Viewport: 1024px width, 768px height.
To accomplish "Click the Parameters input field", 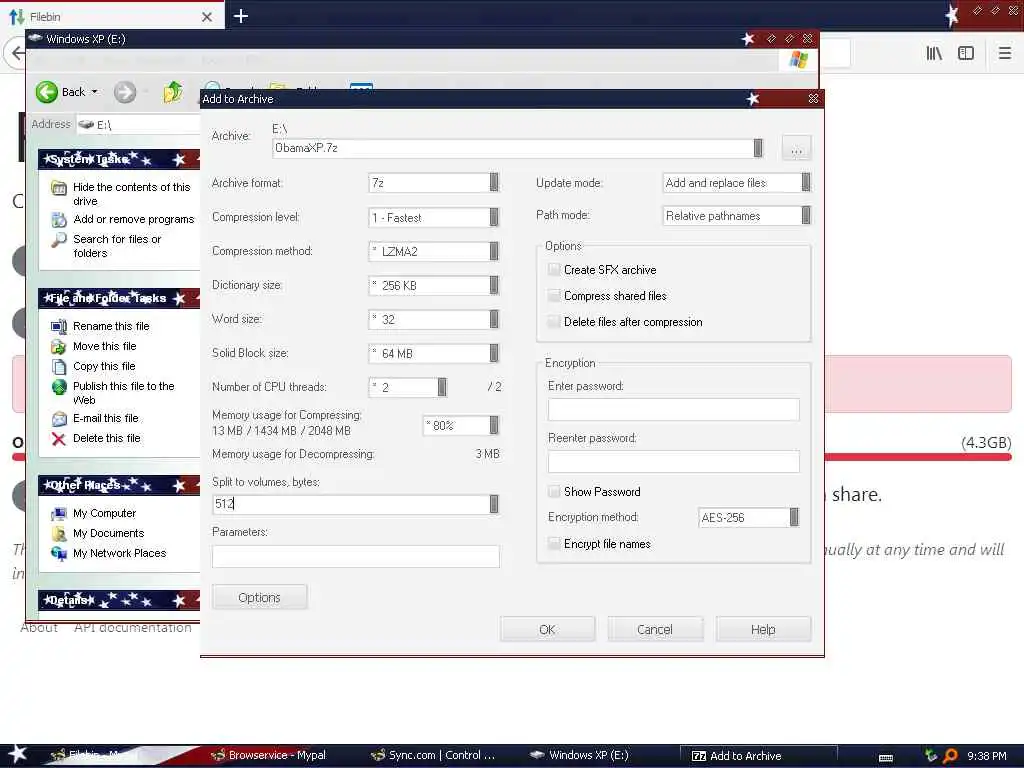I will pos(356,556).
